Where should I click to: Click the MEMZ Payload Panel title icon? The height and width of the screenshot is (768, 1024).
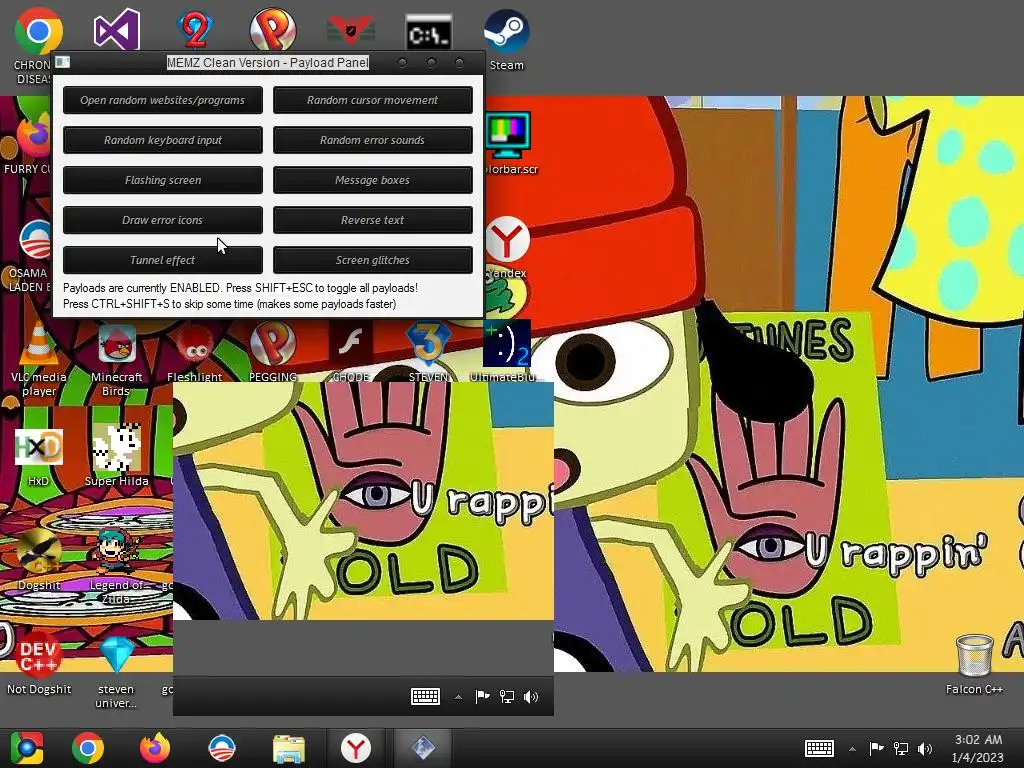coord(63,62)
